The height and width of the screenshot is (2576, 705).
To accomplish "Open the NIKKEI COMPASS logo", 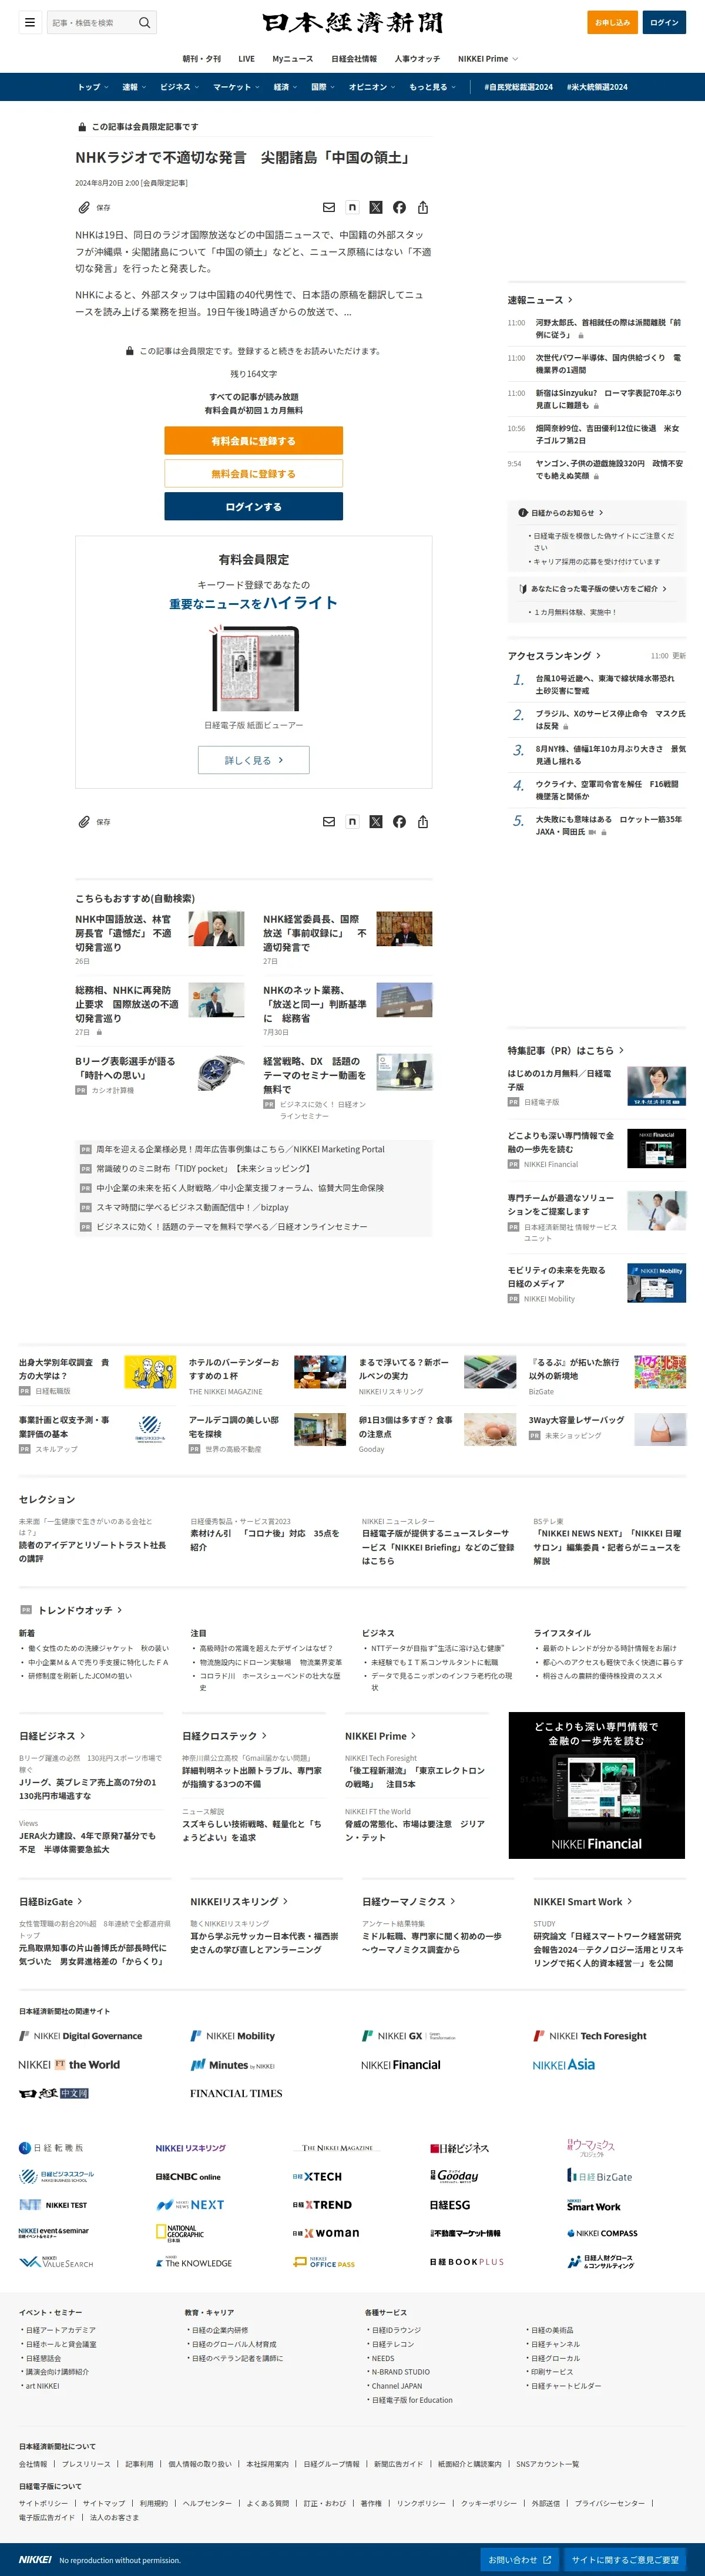I will coord(602,2233).
